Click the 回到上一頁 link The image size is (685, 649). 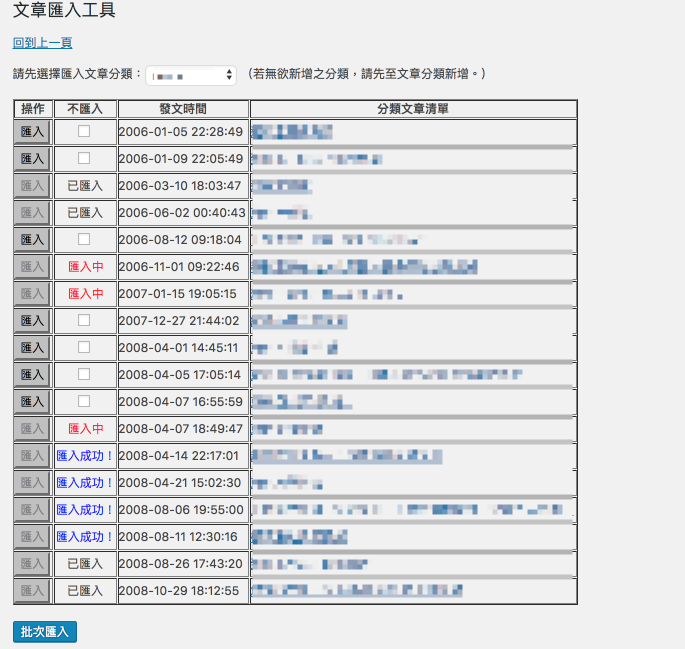click(x=42, y=43)
